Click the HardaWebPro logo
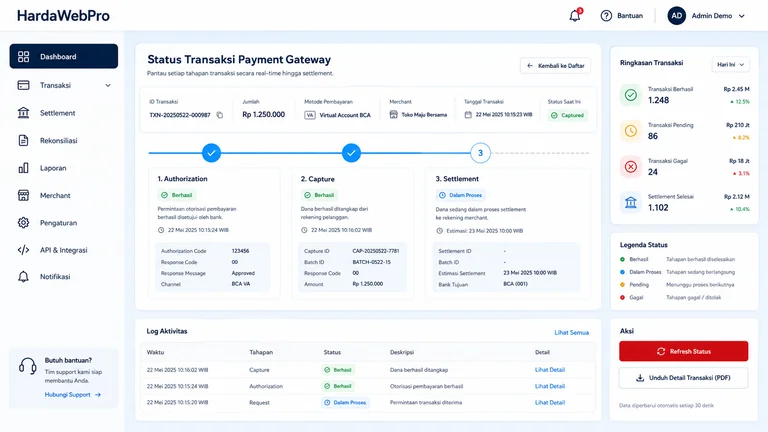 point(63,16)
